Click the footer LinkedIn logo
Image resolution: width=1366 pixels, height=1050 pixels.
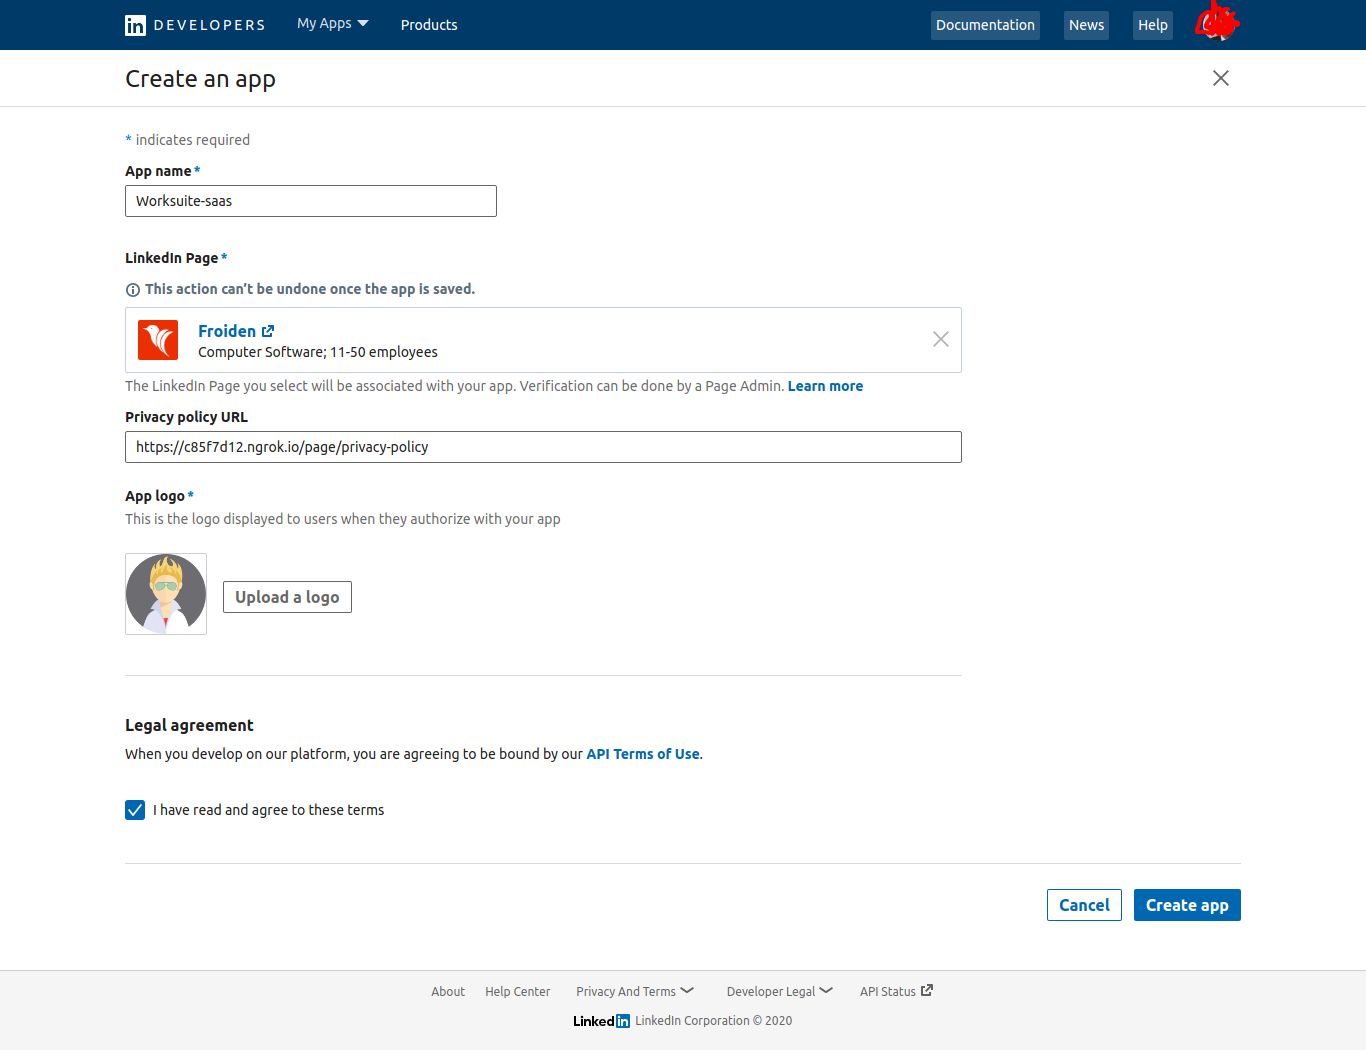pos(601,1021)
